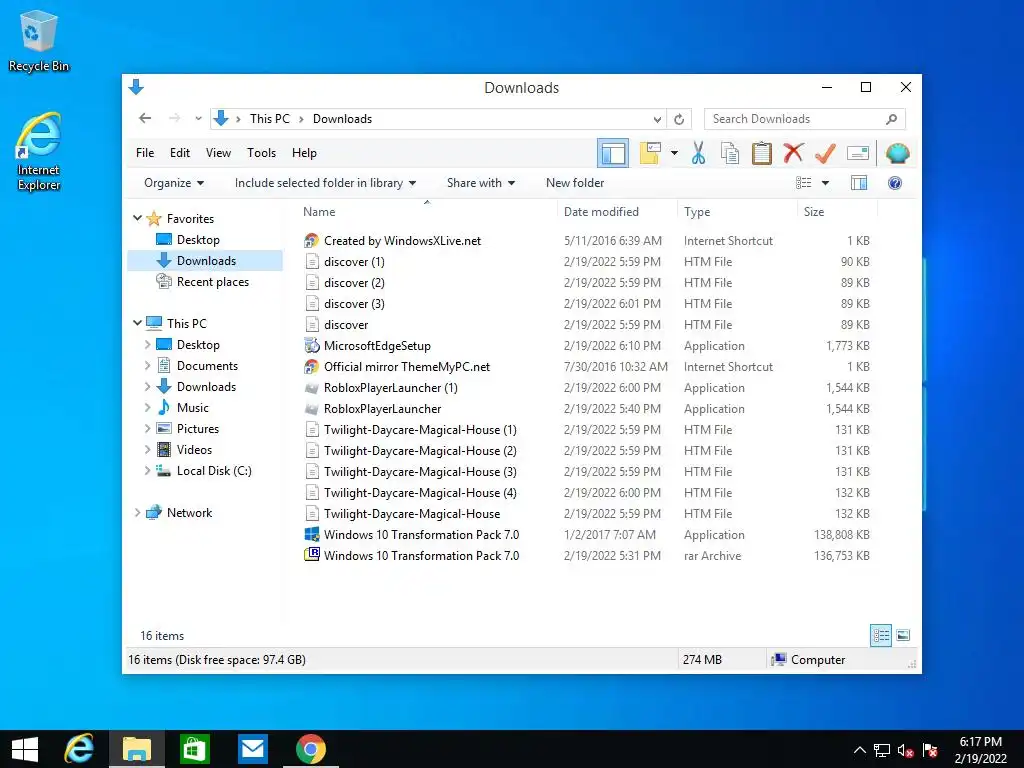Image resolution: width=1024 pixels, height=768 pixels.
Task: Click the yellow folder options toolbar icon
Action: point(650,153)
